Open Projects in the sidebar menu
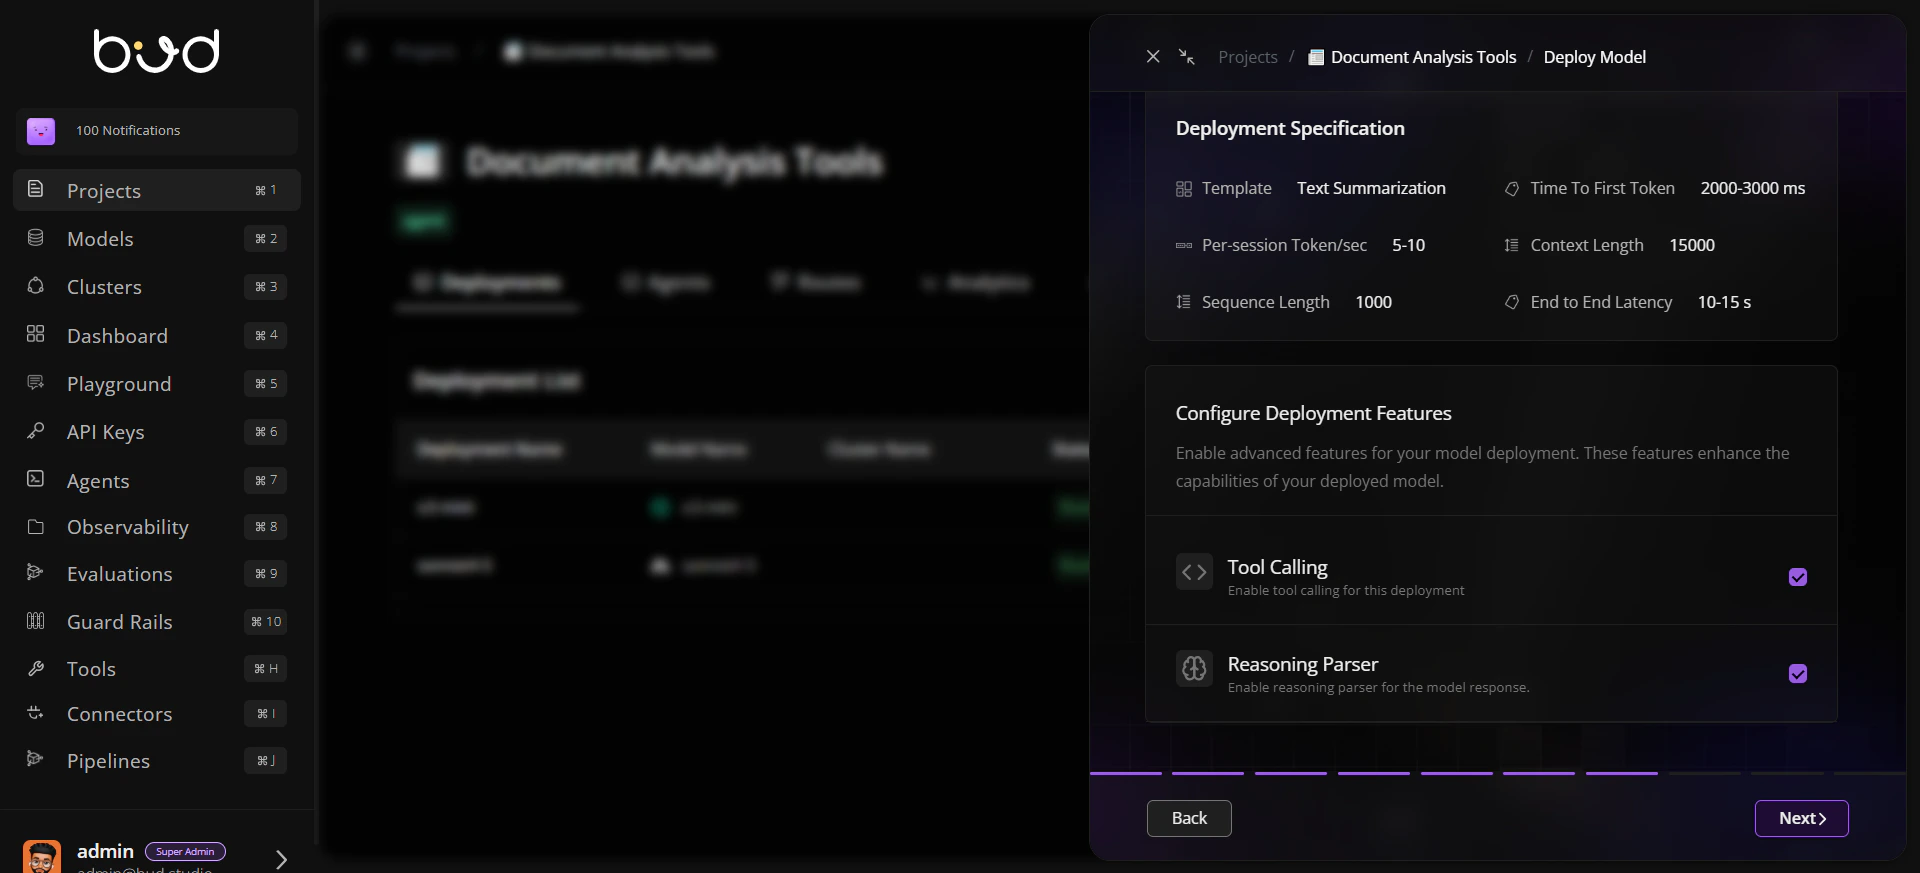 (157, 190)
